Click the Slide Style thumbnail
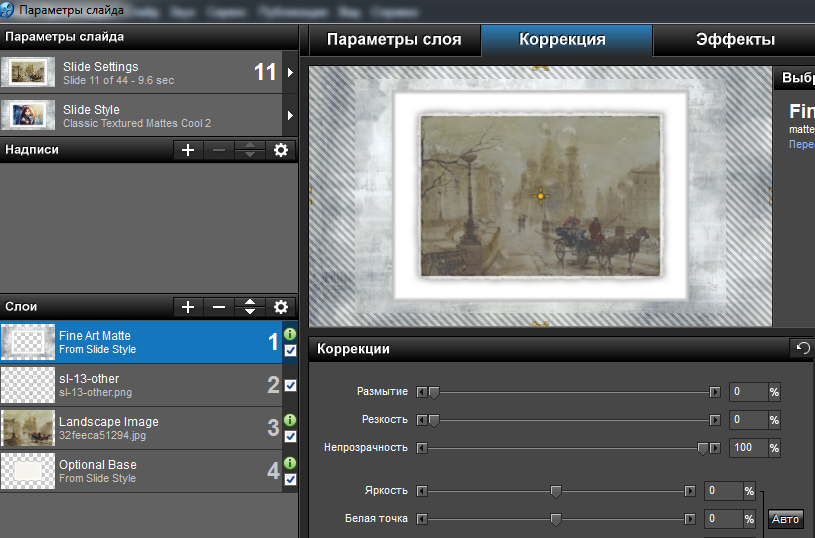 point(28,115)
